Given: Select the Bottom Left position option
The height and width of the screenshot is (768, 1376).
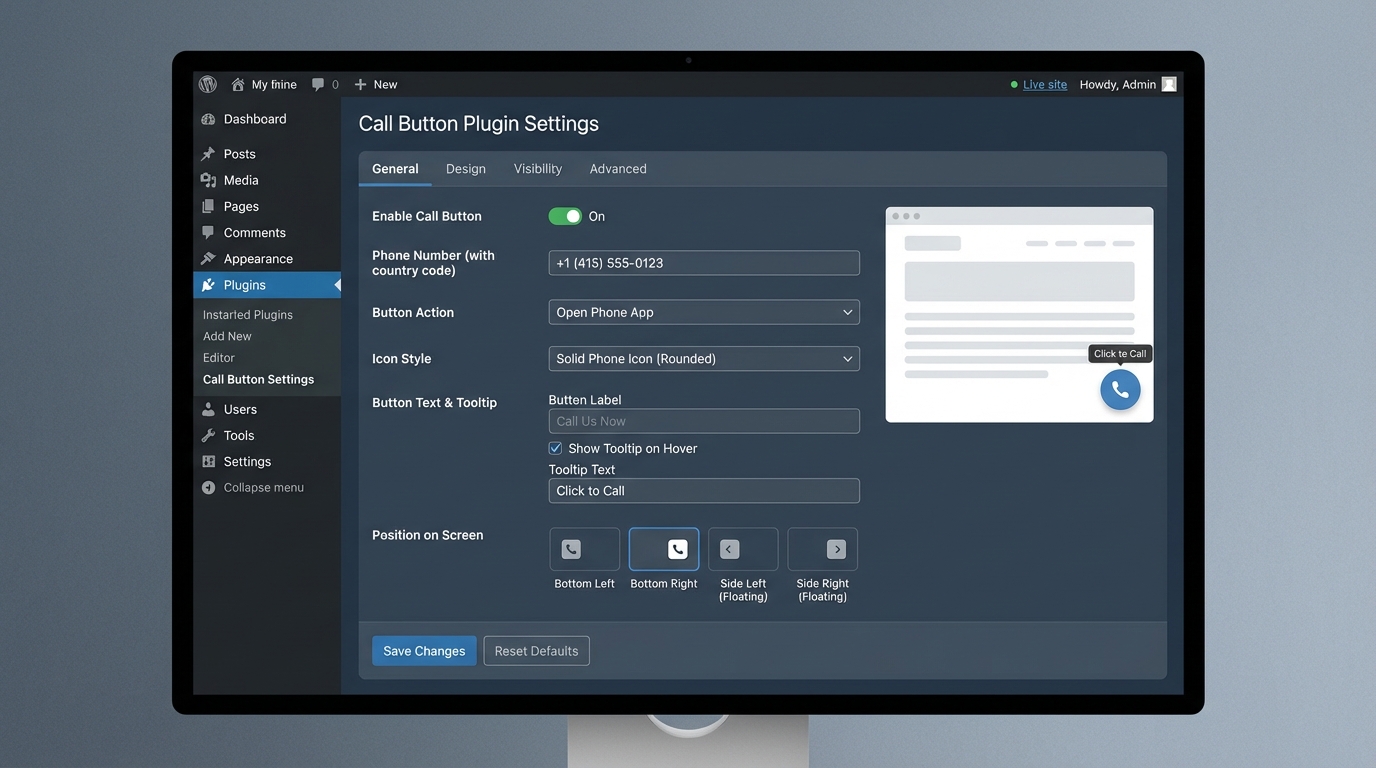Looking at the screenshot, I should pyautogui.click(x=584, y=549).
